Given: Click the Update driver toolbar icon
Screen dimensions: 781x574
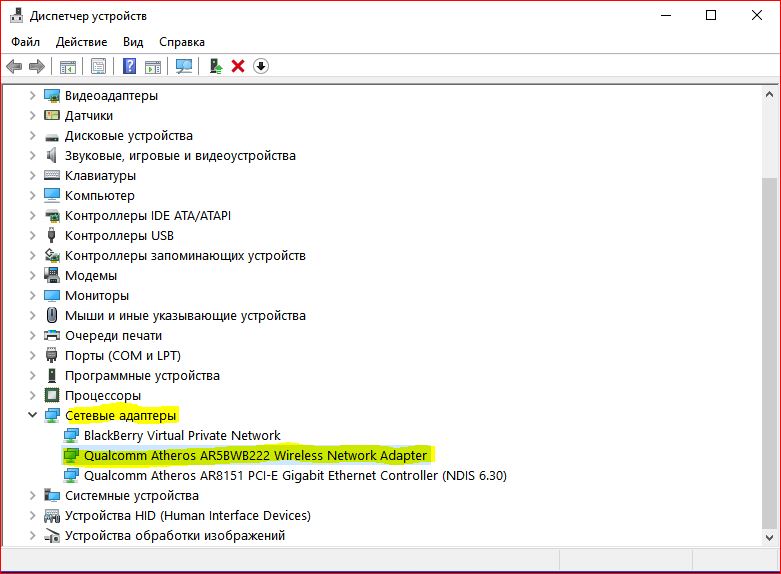Looking at the screenshot, I should [x=216, y=66].
